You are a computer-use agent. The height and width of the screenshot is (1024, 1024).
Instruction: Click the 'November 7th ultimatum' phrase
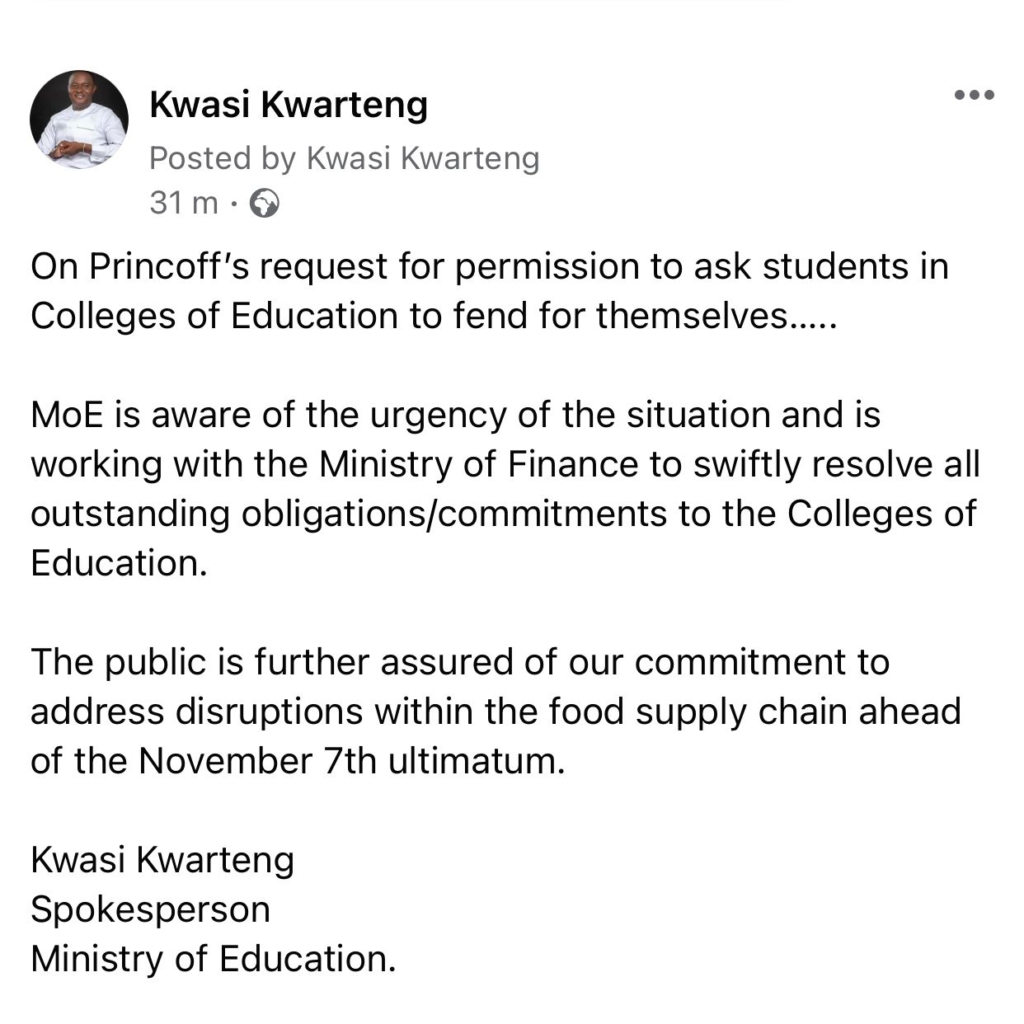[351, 761]
